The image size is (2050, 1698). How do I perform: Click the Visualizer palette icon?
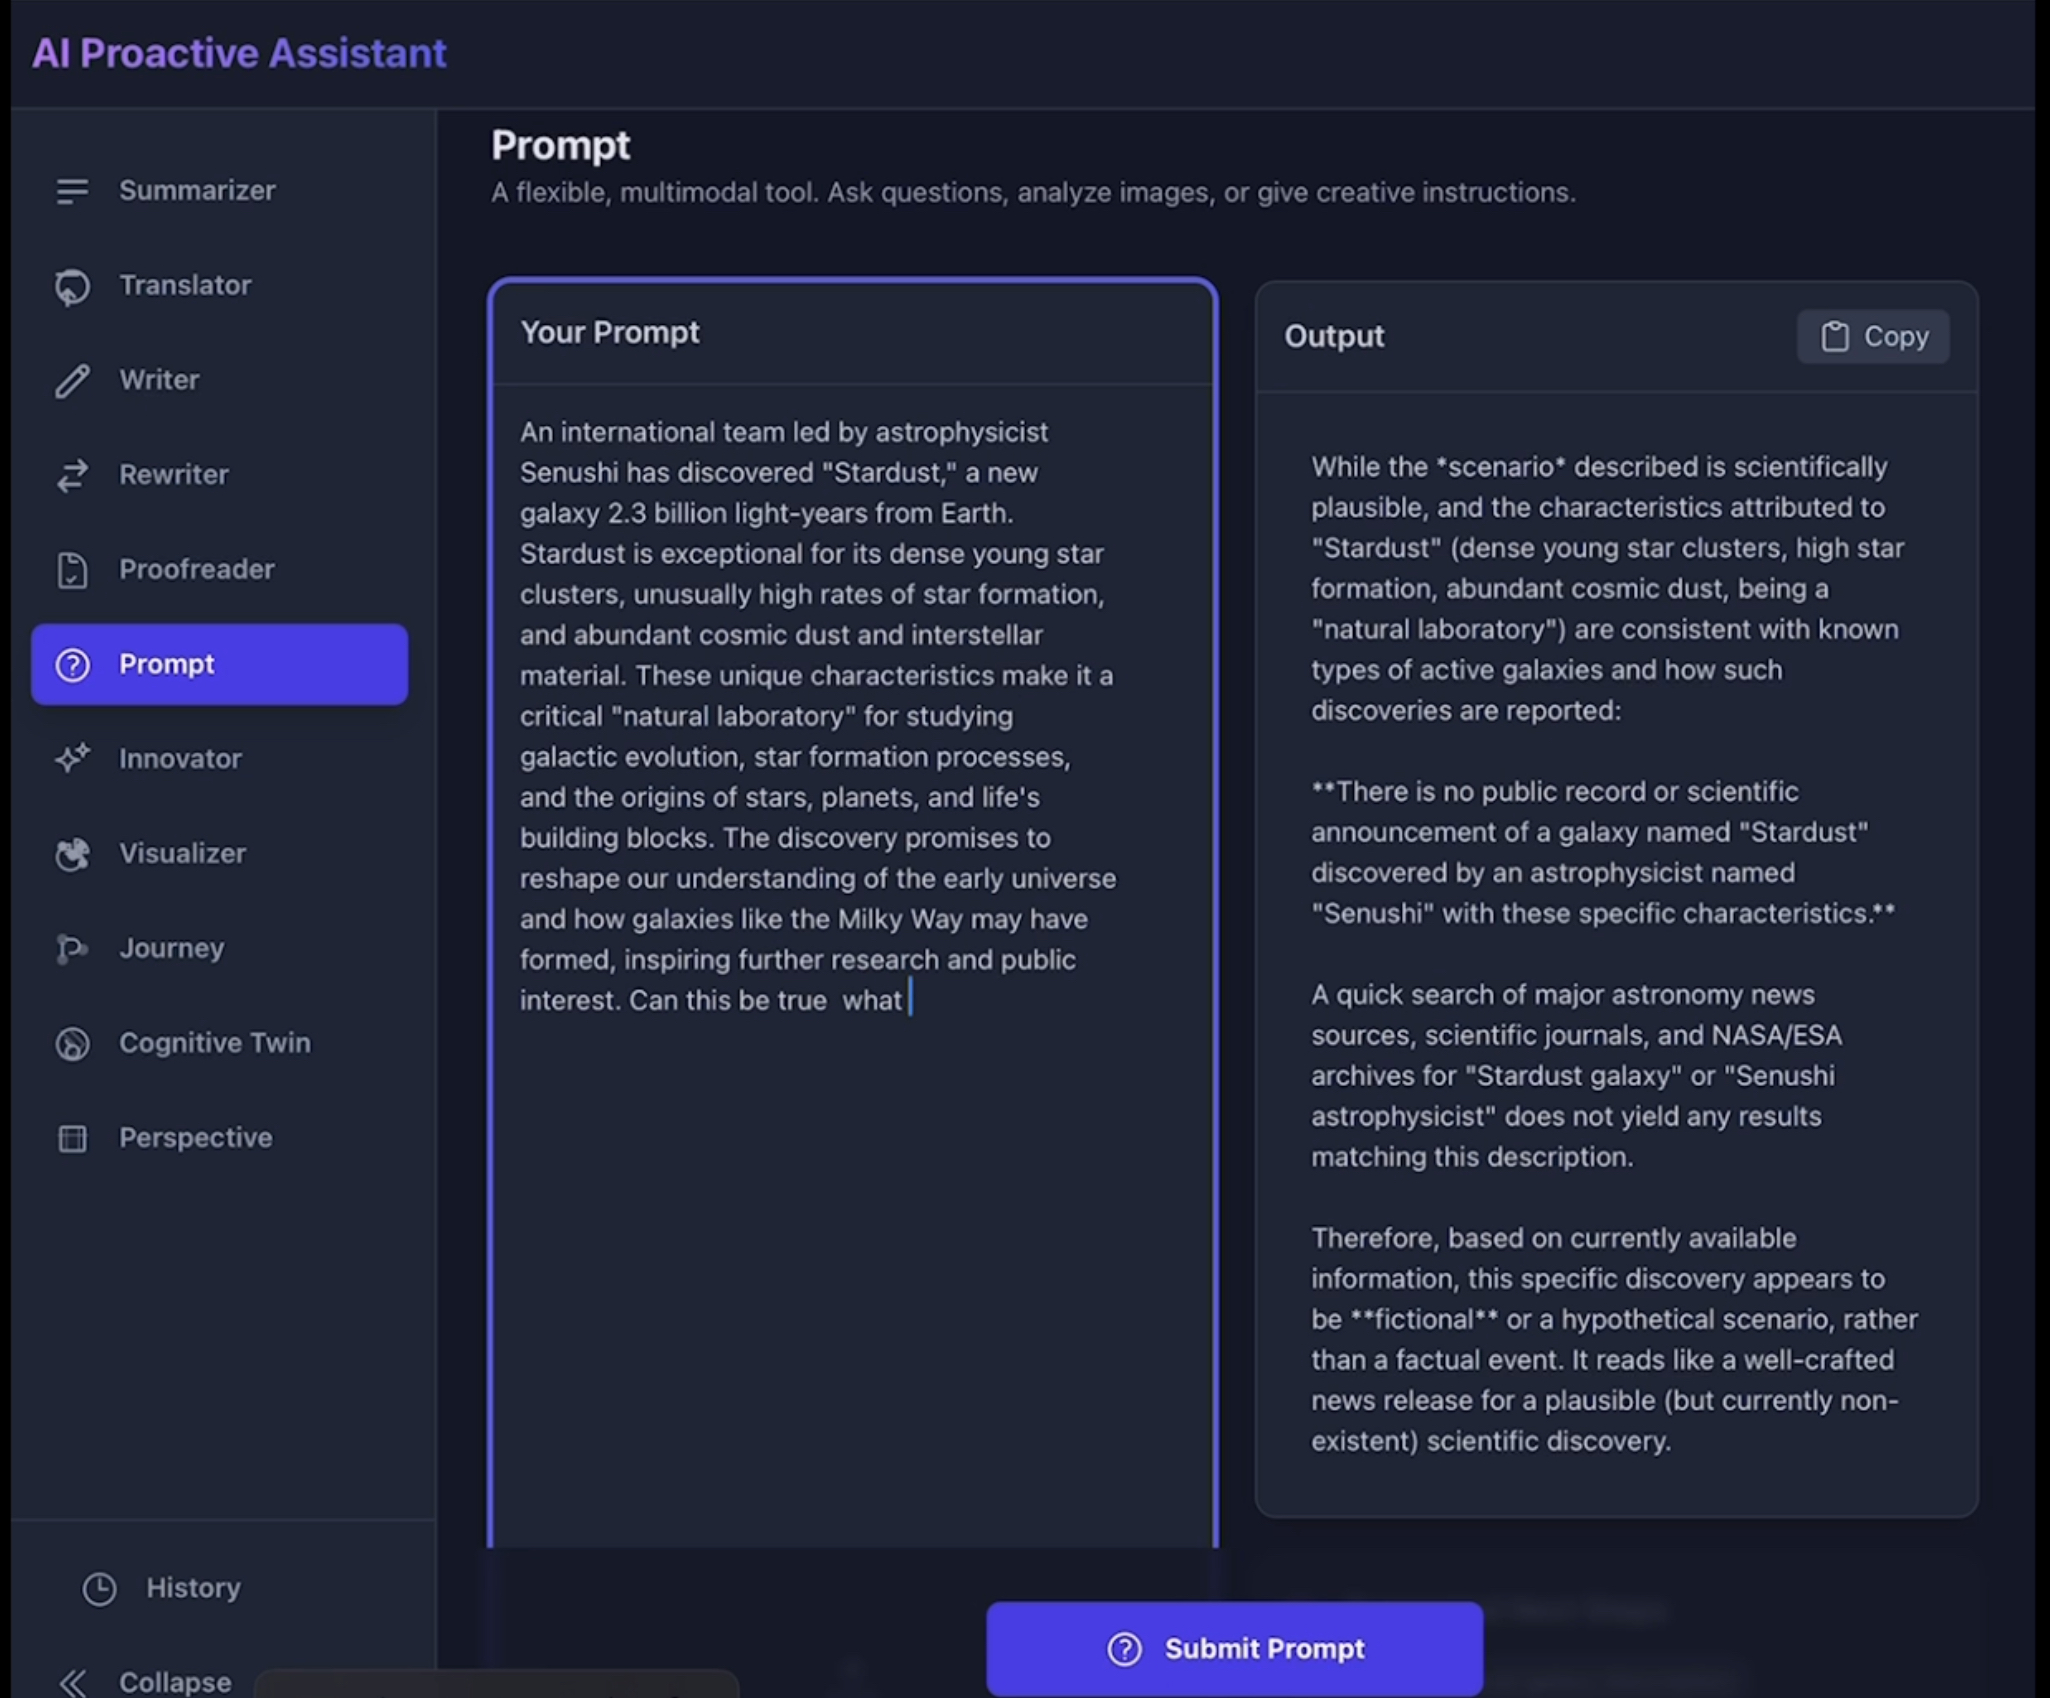coord(72,854)
